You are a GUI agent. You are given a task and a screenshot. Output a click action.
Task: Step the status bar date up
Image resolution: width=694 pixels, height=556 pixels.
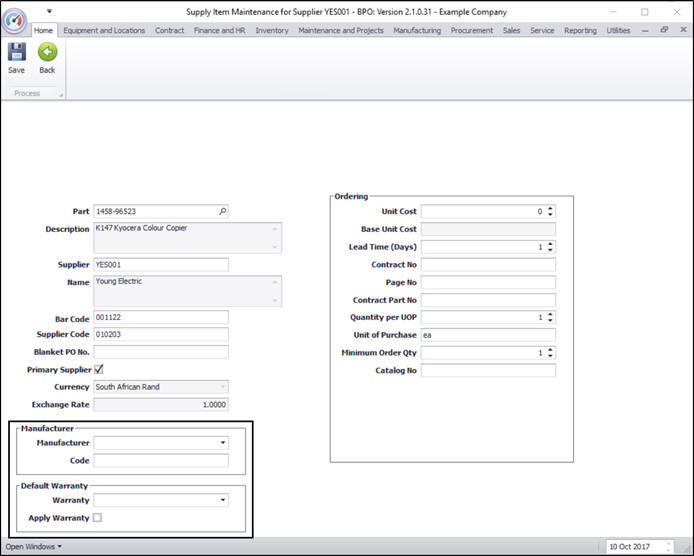[x=669, y=544]
